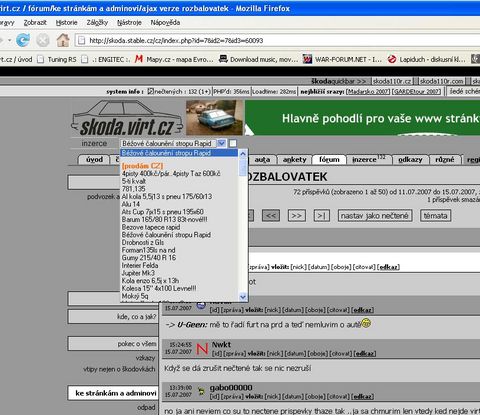Click [odkaz] in Nwkt's post
Screen dimensions: 480x415
tap(365, 353)
